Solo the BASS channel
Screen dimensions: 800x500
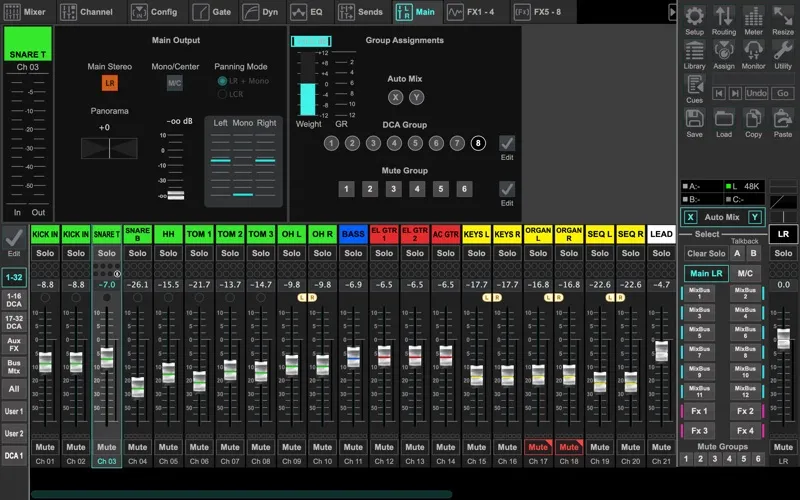(353, 253)
